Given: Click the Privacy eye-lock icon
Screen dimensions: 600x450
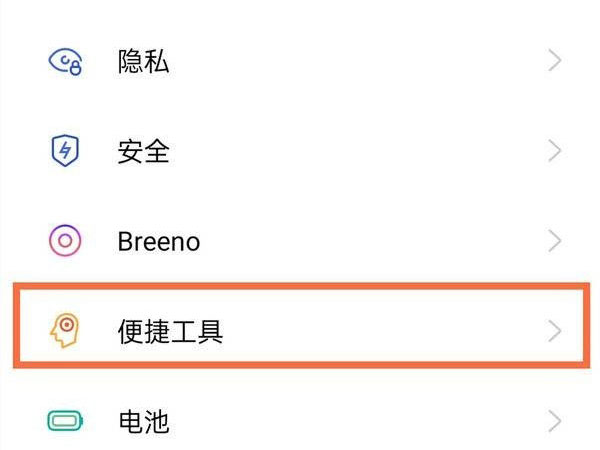Looking at the screenshot, I should click(x=66, y=62).
